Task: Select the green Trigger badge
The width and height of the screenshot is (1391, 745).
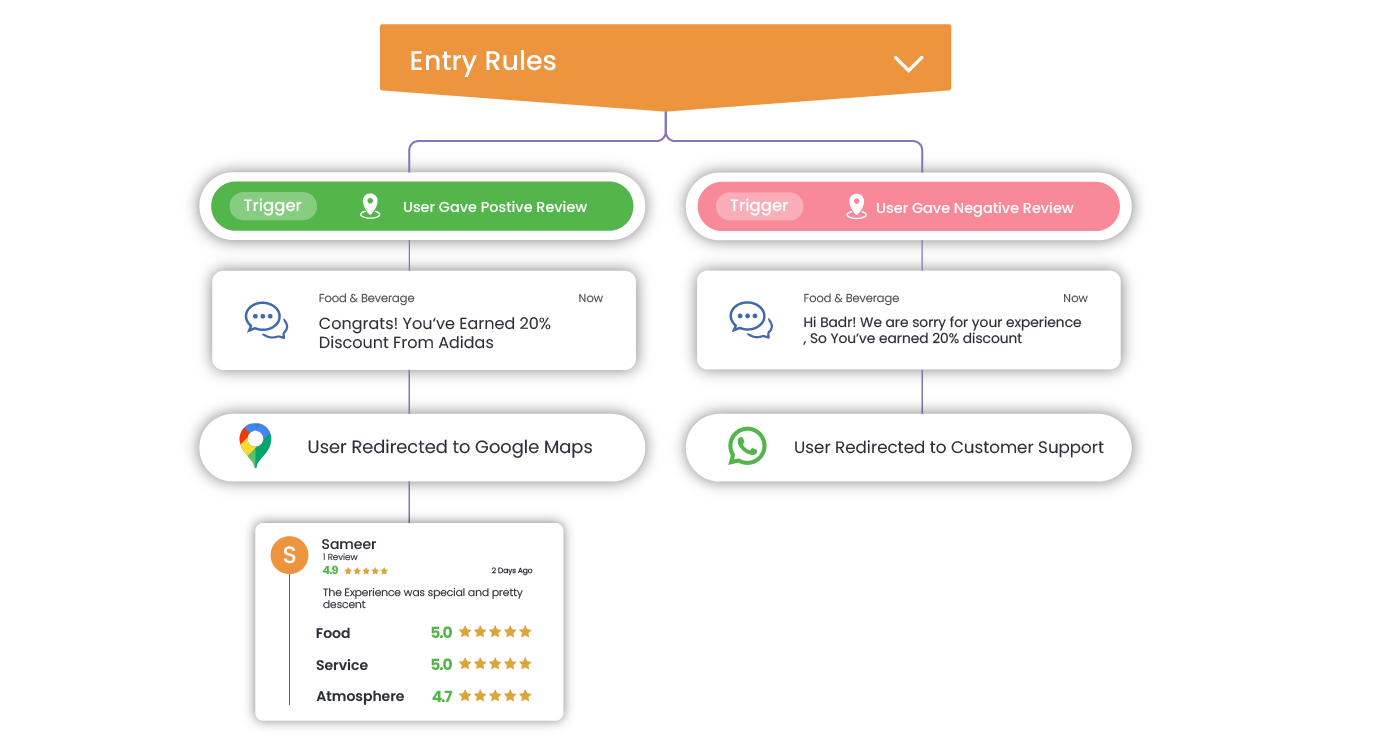Action: pos(273,206)
